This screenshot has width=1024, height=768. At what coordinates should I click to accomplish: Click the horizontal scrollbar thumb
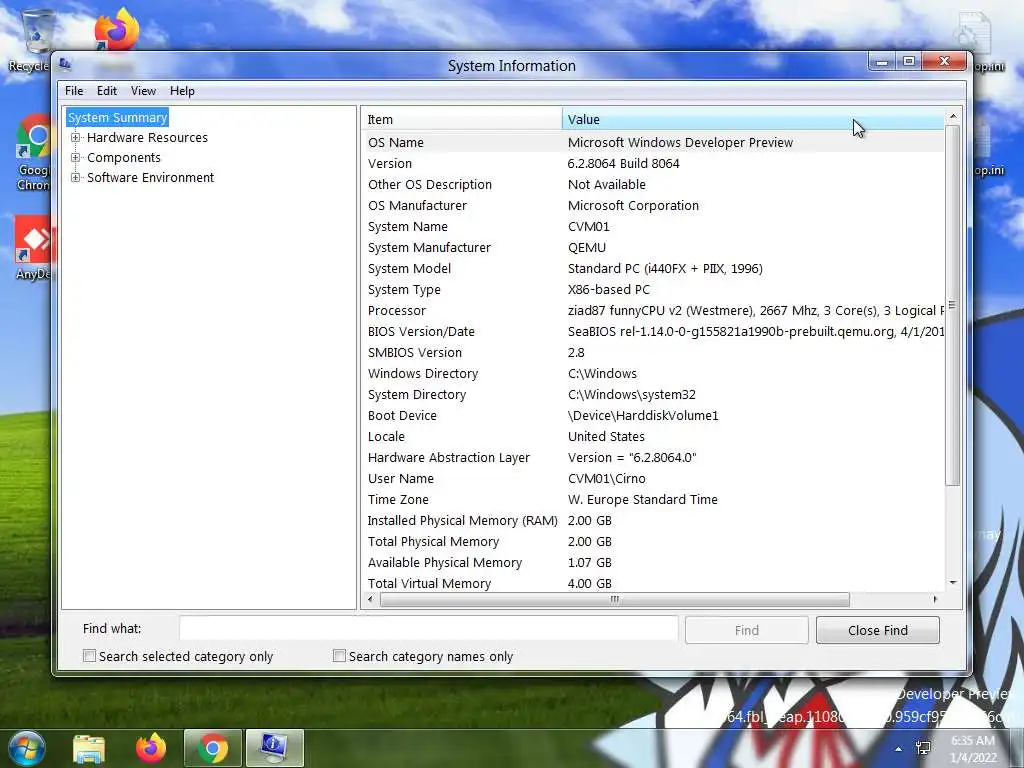coord(615,599)
